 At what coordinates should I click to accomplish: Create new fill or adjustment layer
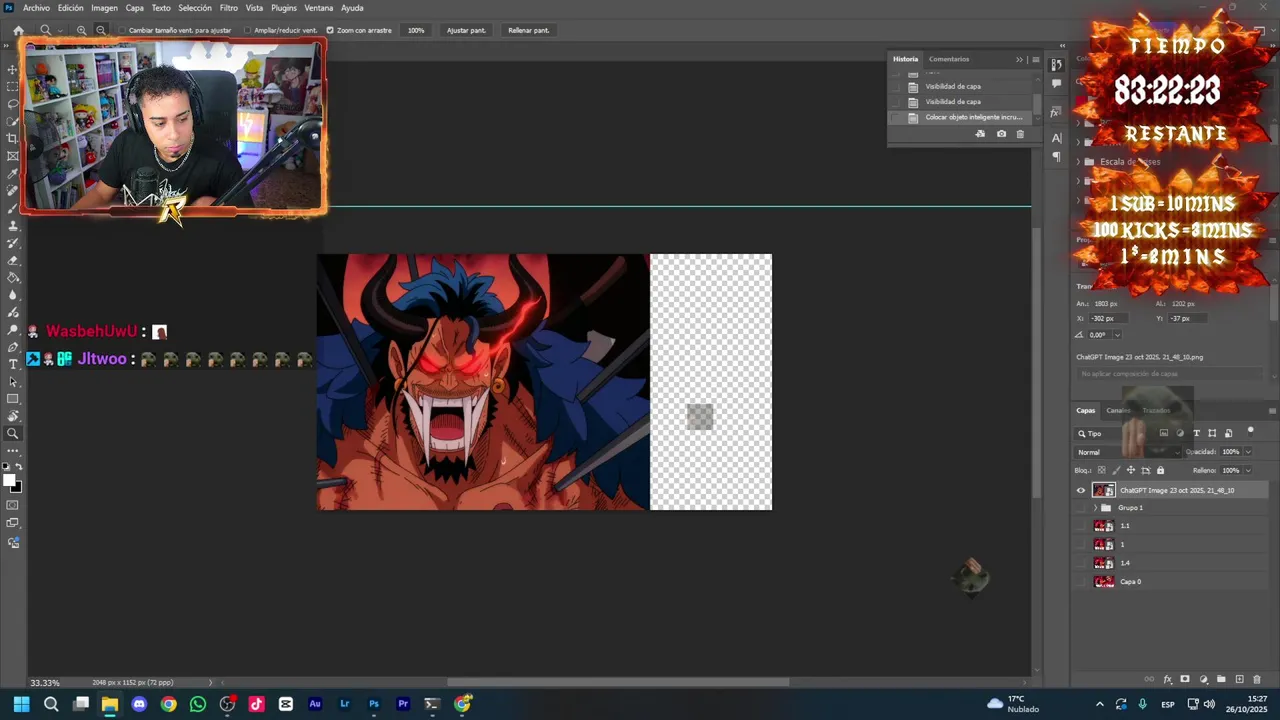point(1203,679)
